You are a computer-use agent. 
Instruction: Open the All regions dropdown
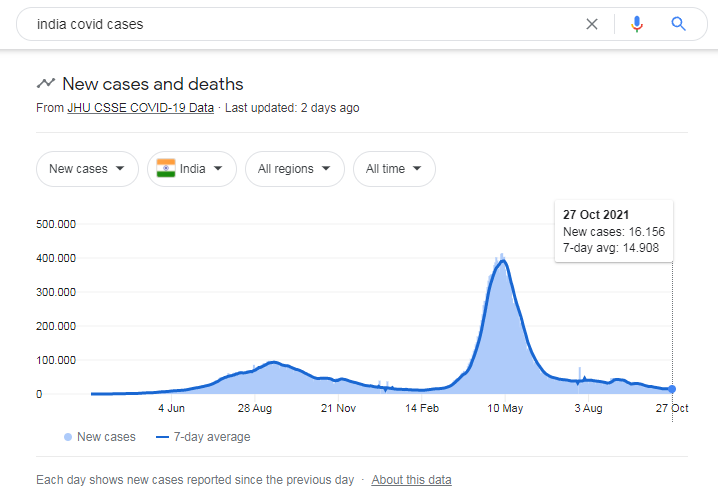[x=294, y=169]
